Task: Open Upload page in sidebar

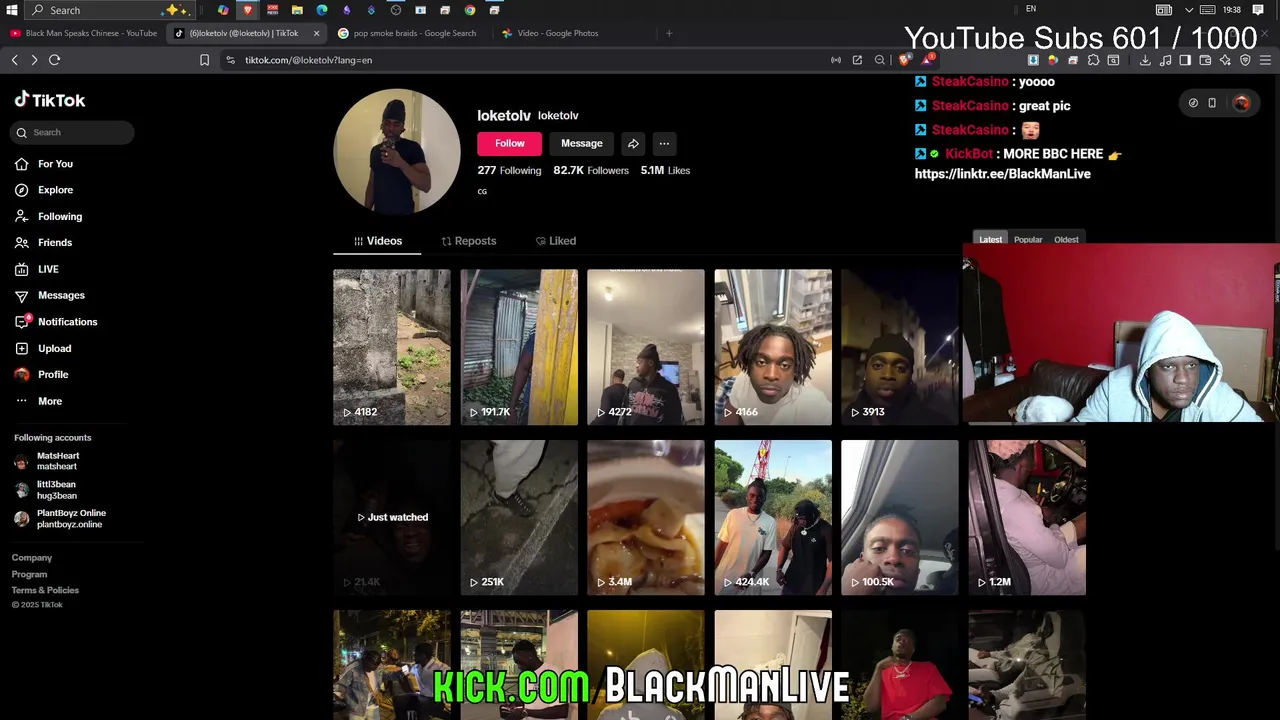Action: pos(45,348)
